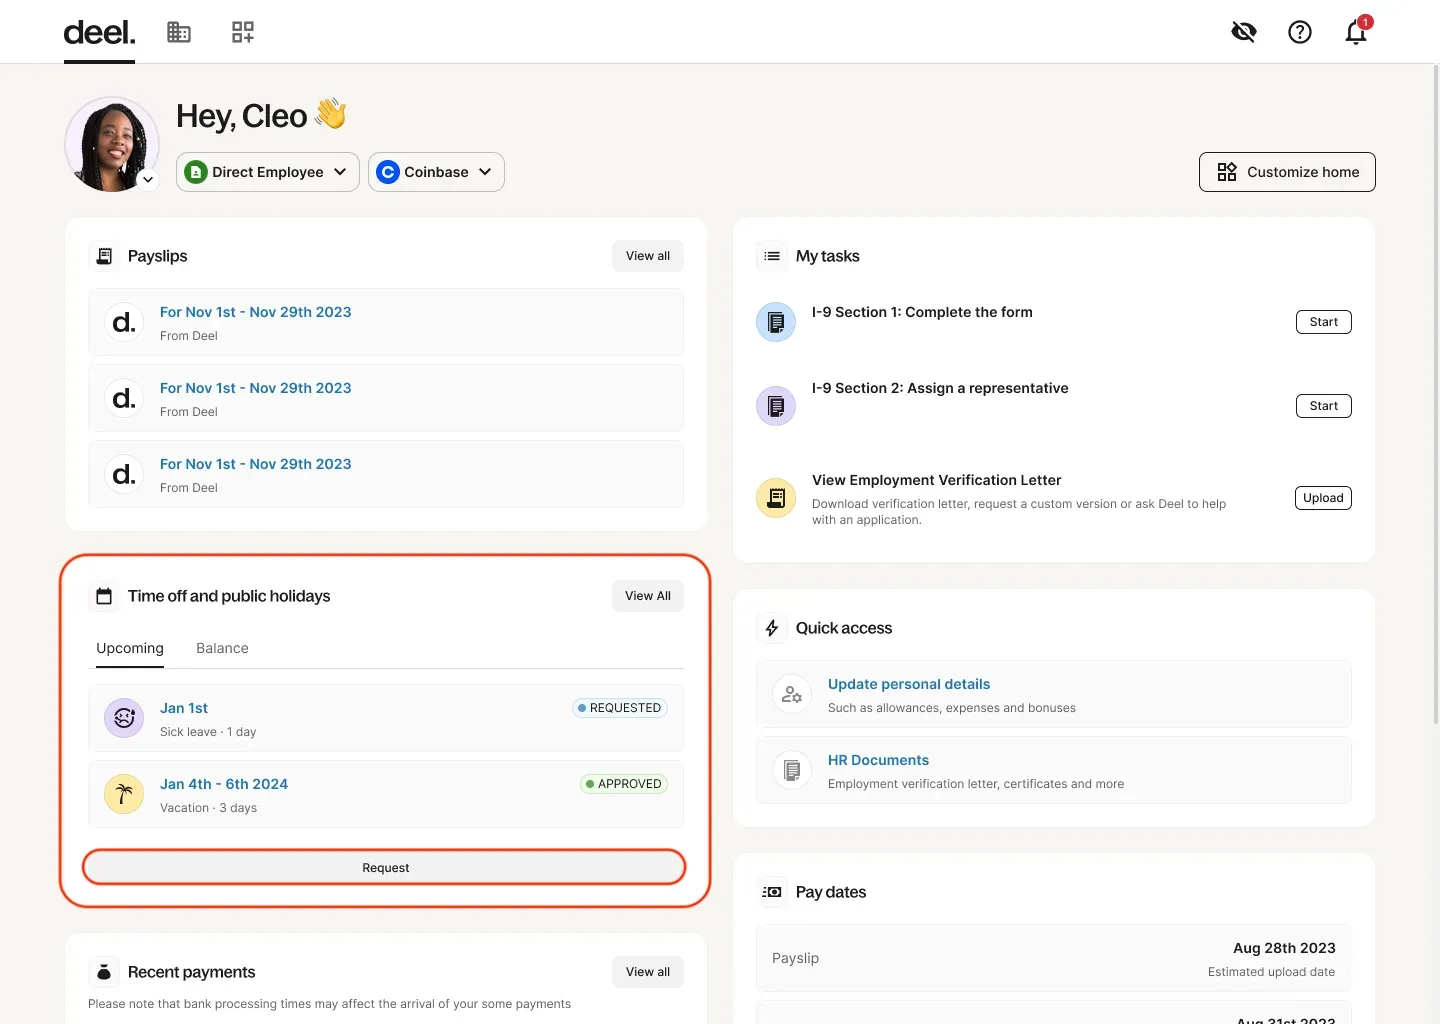Click the Employment Verification Letter icon
The height and width of the screenshot is (1024, 1440).
(776, 498)
